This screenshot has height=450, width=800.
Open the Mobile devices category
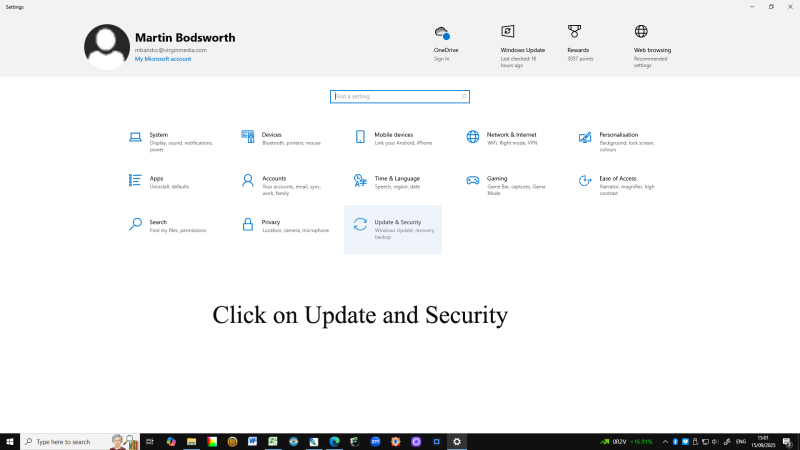pos(393,135)
